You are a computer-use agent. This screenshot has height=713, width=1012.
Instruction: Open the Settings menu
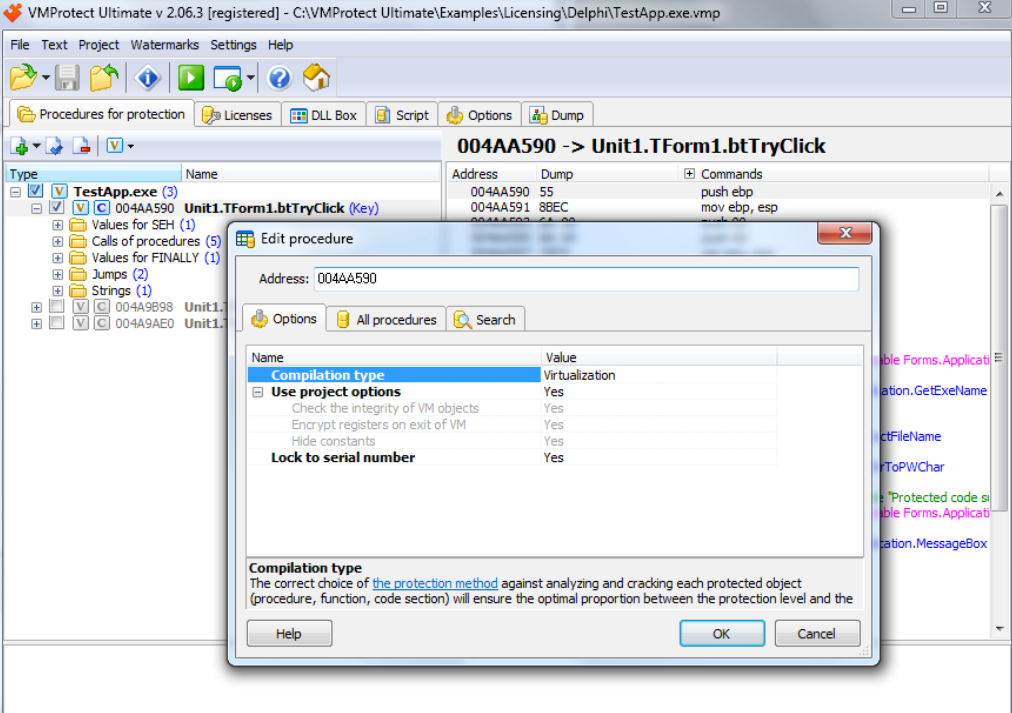pyautogui.click(x=233, y=45)
